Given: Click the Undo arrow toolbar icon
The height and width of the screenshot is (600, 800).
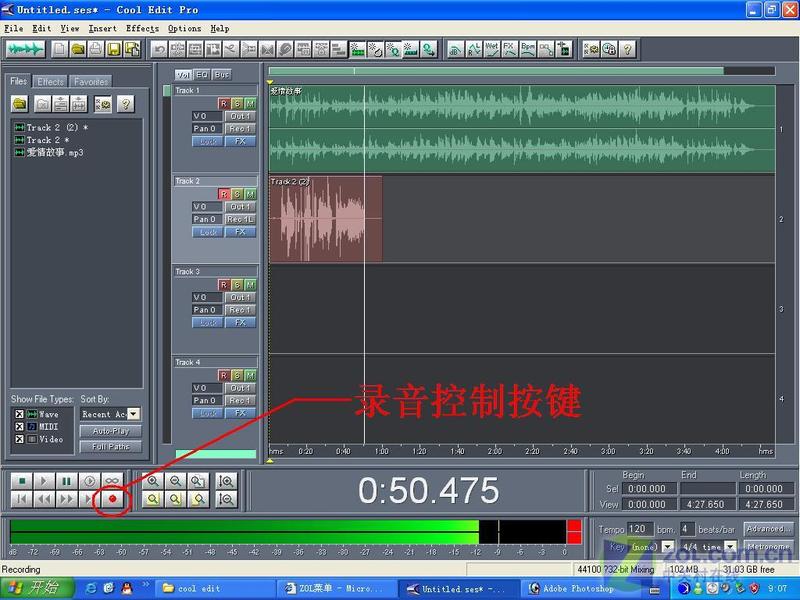Looking at the screenshot, I should [x=159, y=49].
